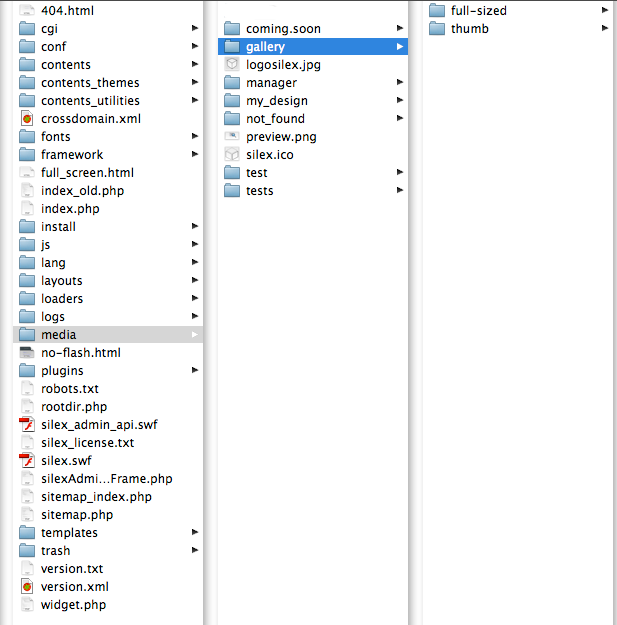Select the index.php file

click(x=108, y=208)
